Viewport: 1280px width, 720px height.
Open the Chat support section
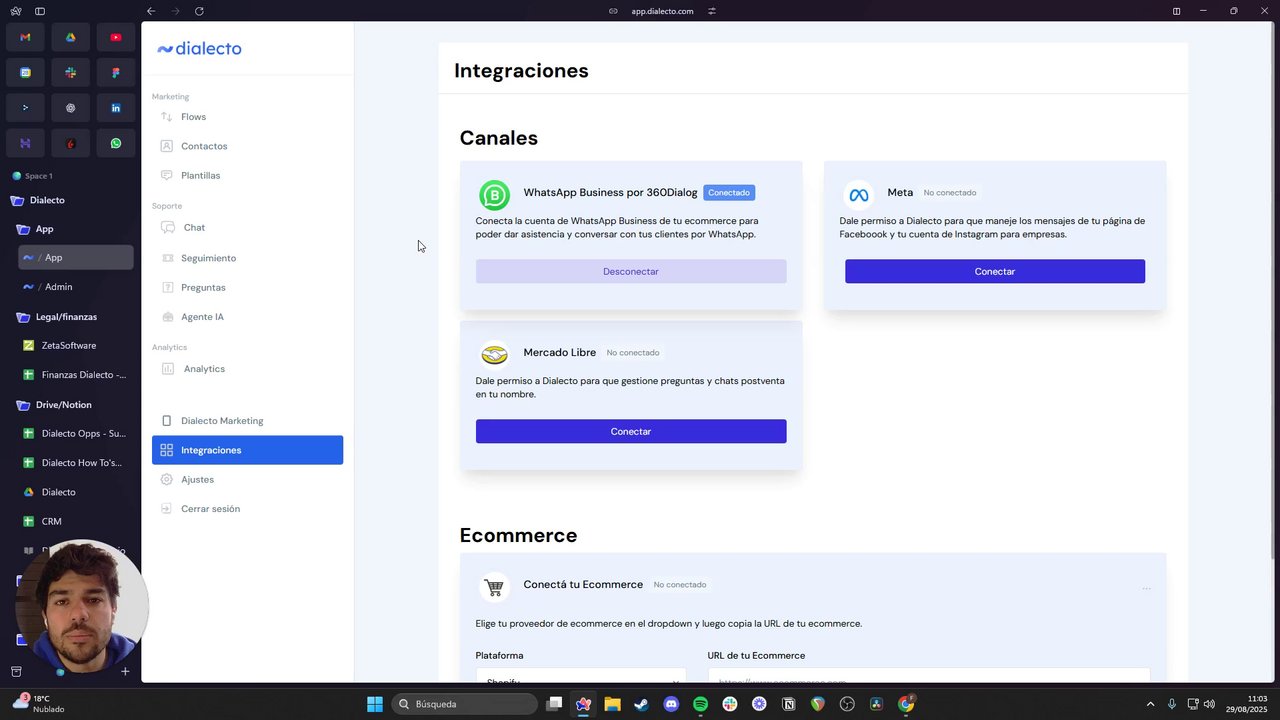(247, 228)
